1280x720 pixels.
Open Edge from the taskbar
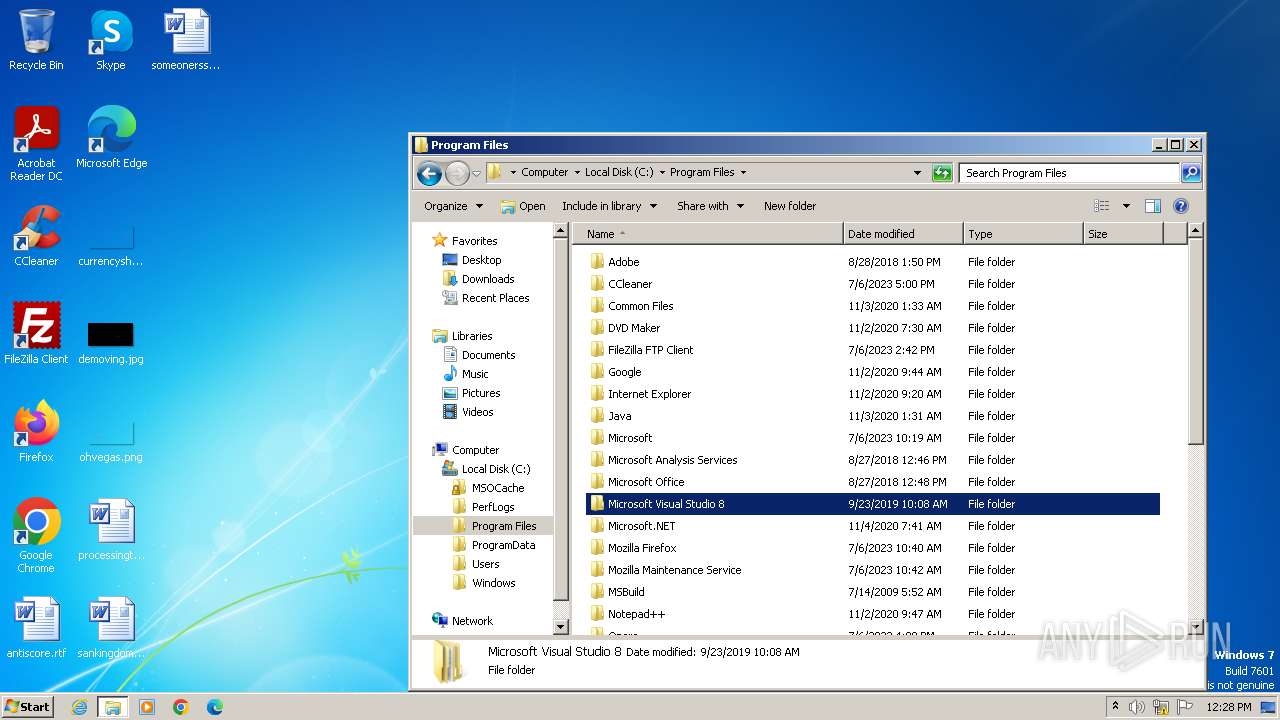215,707
